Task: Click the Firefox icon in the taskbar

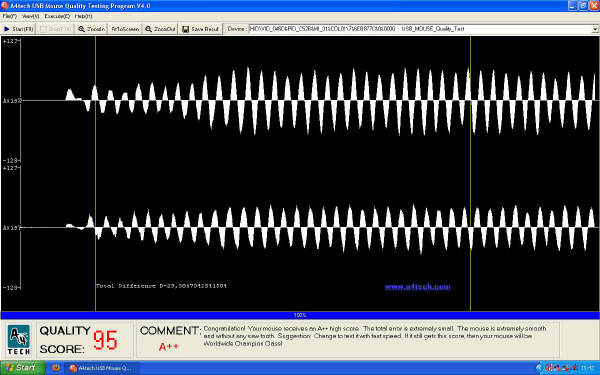Action: (x=56, y=368)
